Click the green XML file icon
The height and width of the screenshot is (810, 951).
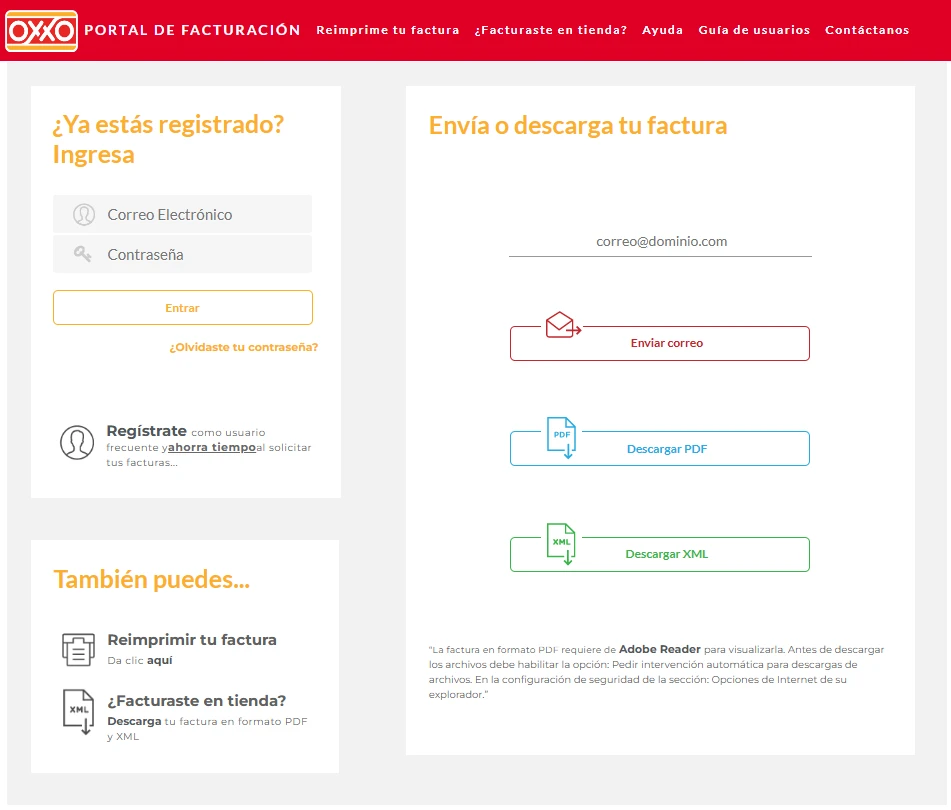point(562,544)
